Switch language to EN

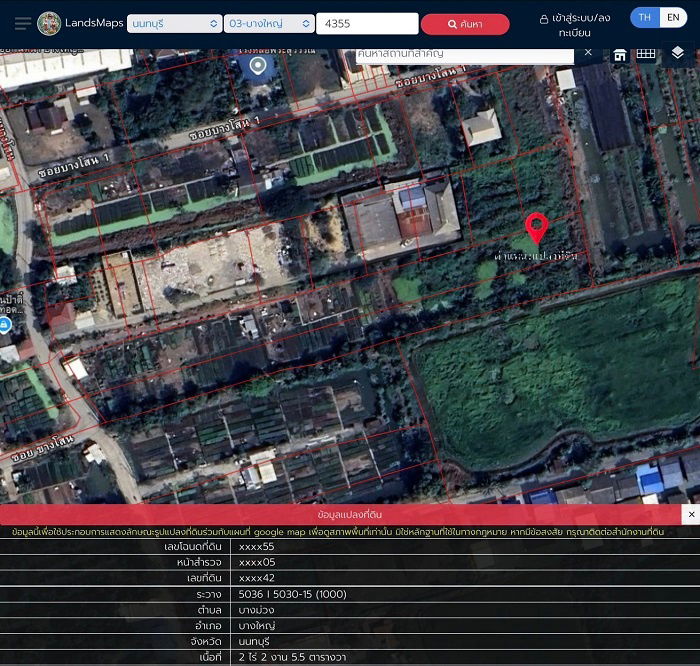coord(673,18)
